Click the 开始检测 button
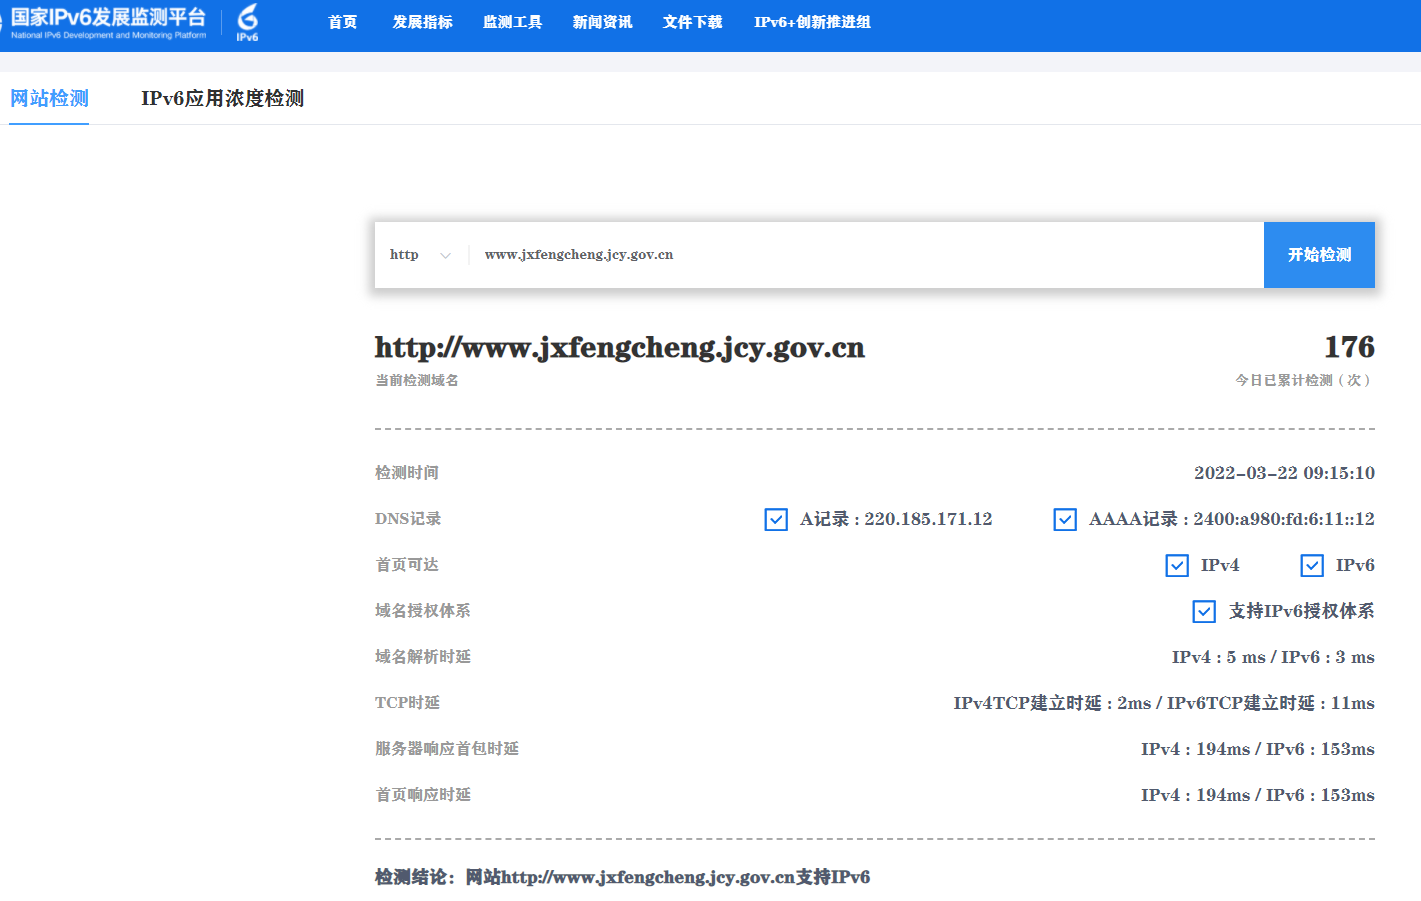The image size is (1421, 901). coord(1319,255)
